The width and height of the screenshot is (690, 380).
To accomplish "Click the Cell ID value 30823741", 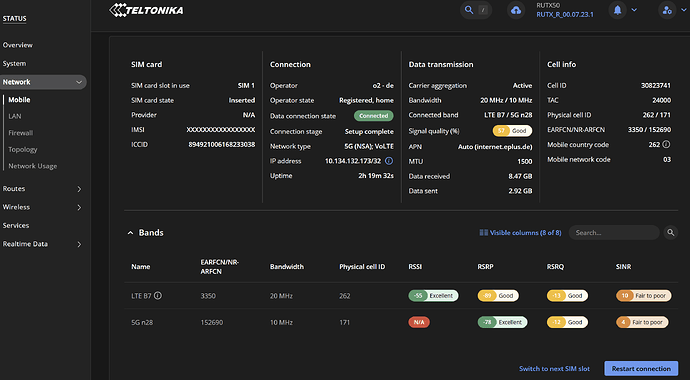I will coord(656,85).
